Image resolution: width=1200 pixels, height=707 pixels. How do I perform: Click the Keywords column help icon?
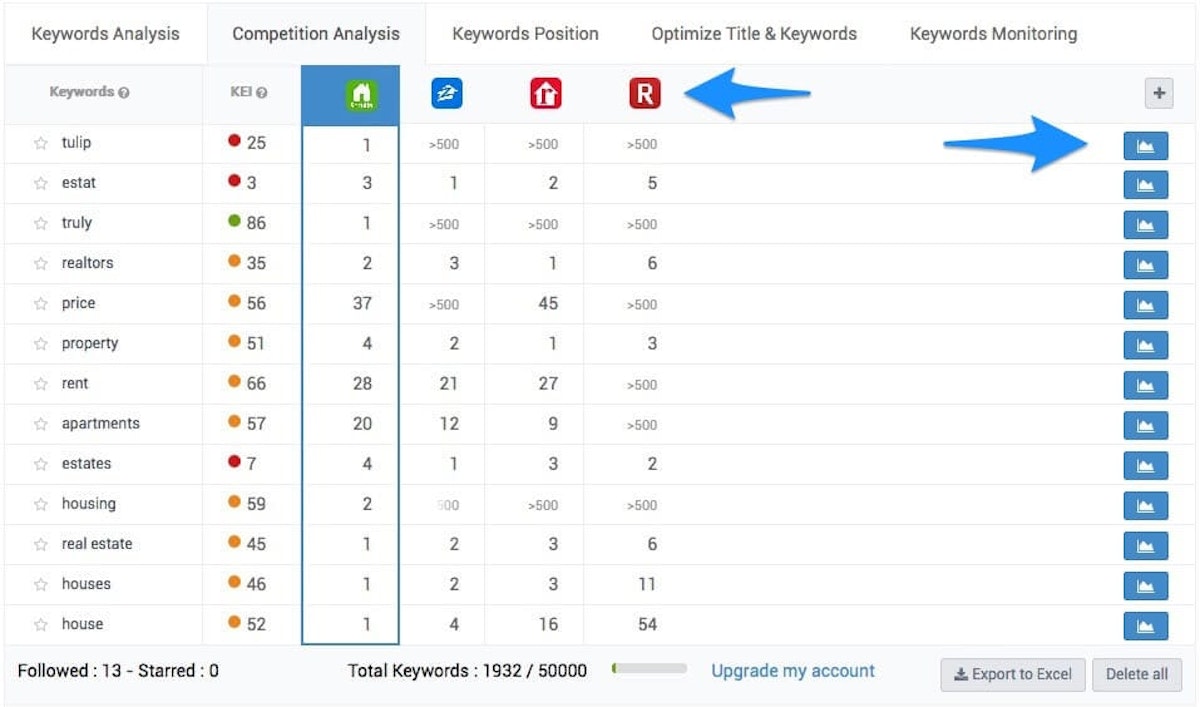tap(124, 93)
